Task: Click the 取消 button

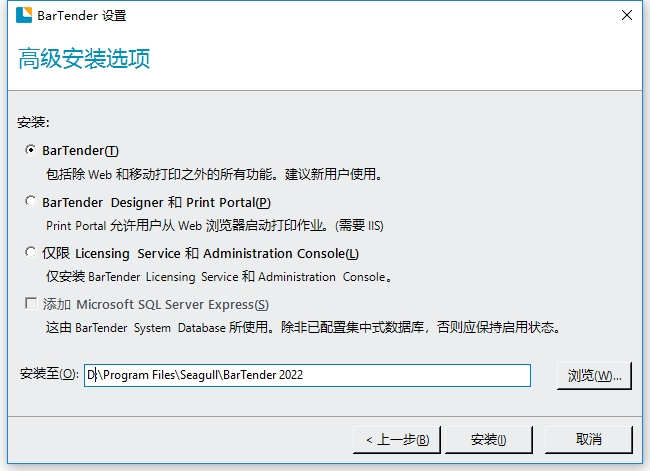Action: point(589,439)
